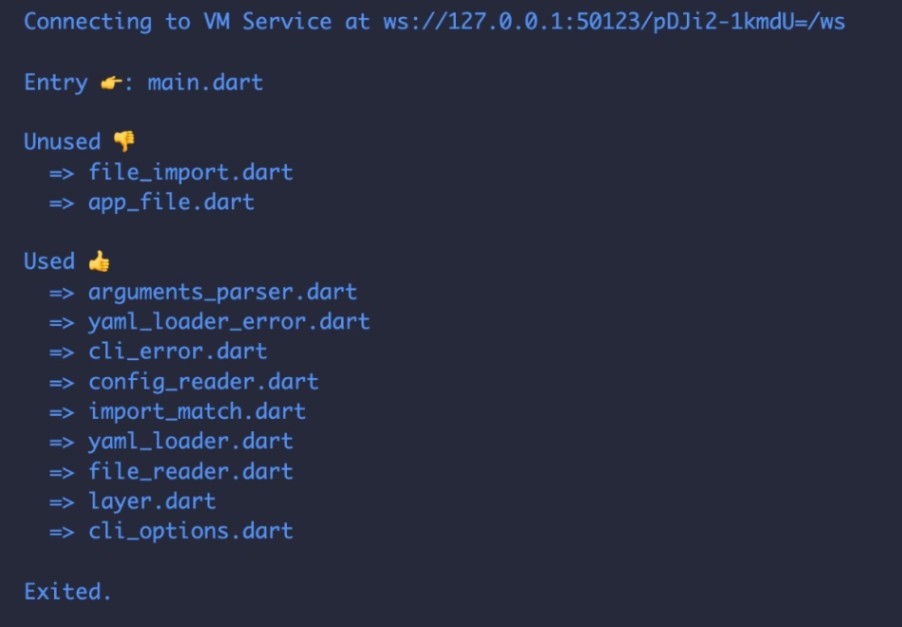Click the Unused section heading

(x=62, y=142)
